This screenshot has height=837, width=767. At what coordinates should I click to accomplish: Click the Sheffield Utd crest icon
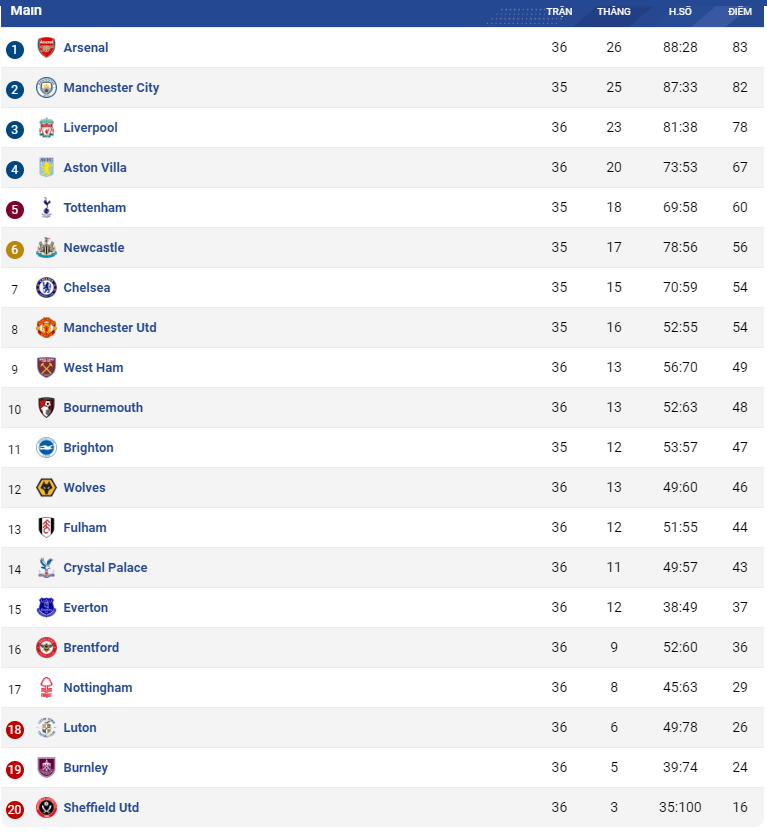point(46,808)
